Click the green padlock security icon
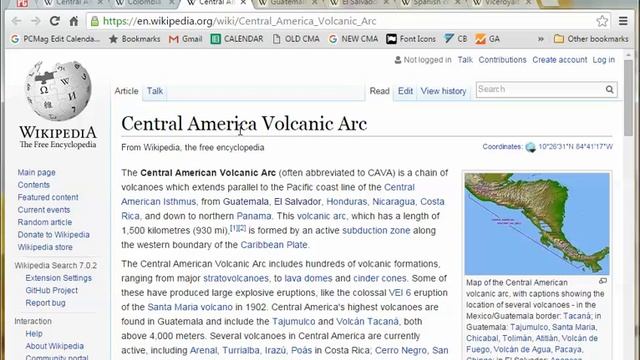Image resolution: width=640 pixels, height=360 pixels. [x=95, y=21]
